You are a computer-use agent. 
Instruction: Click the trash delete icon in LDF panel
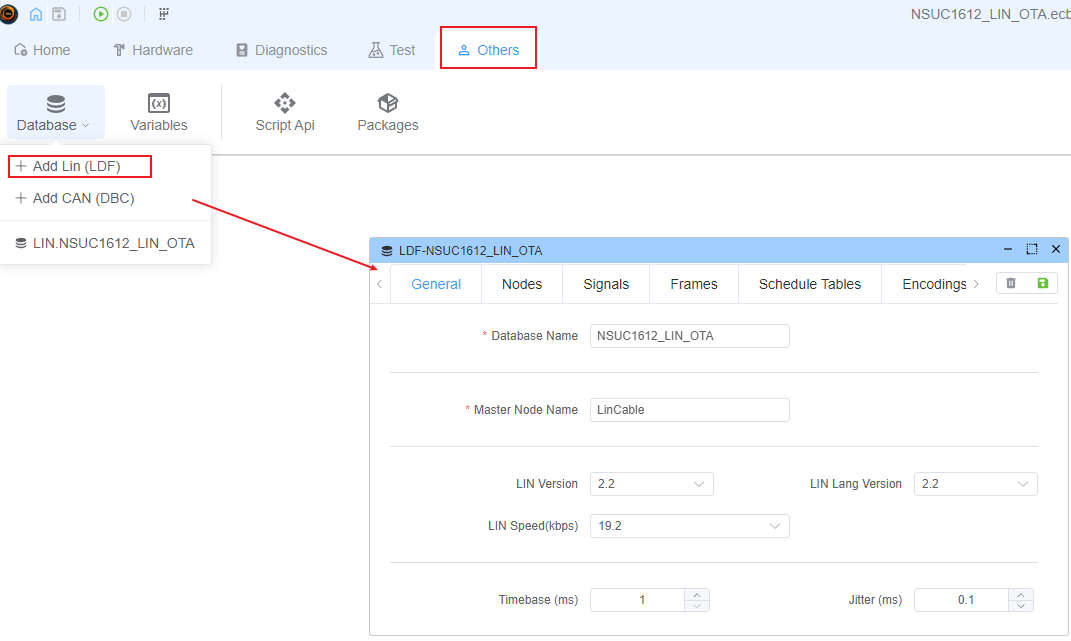pos(1011,284)
